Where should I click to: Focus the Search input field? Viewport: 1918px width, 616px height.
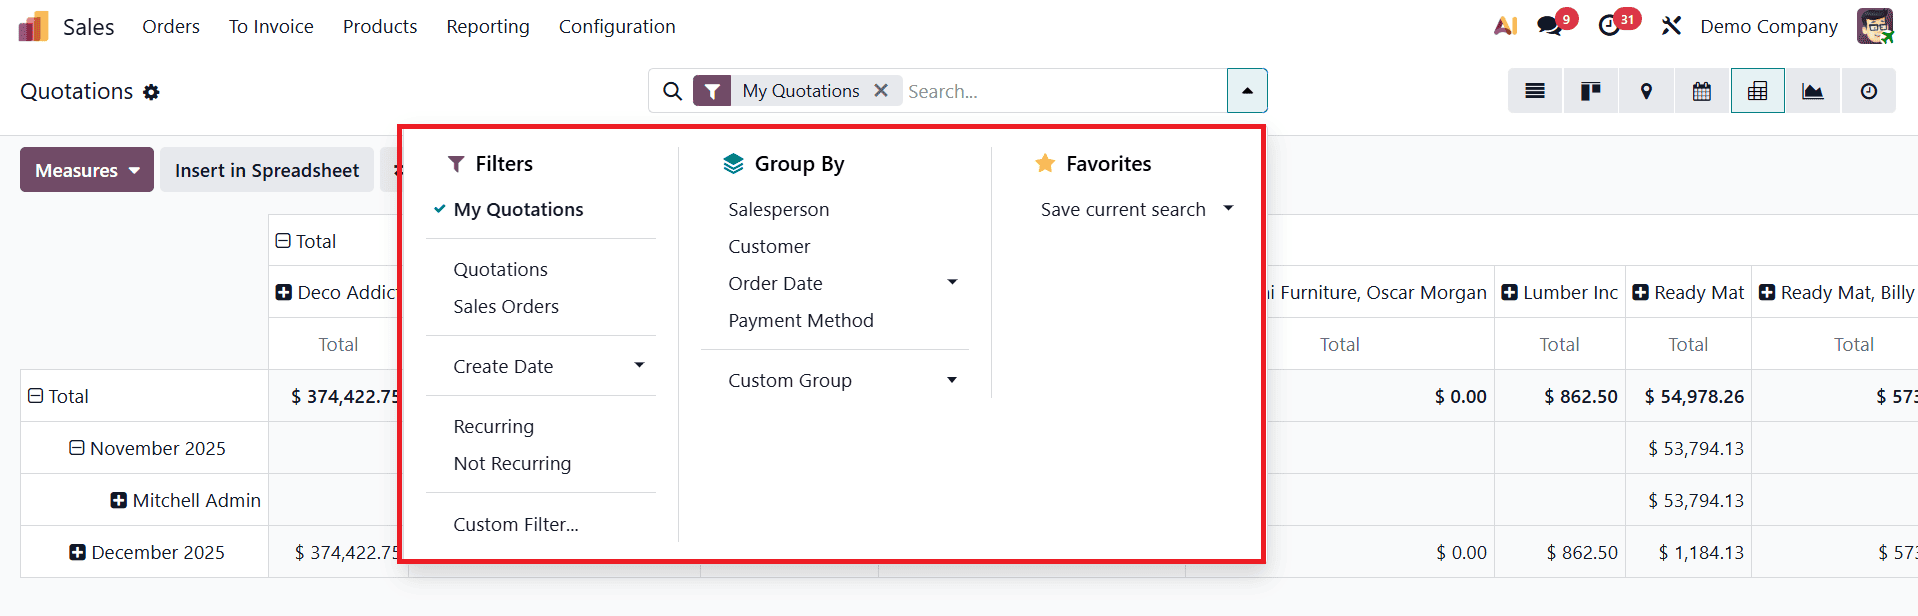point(1064,91)
